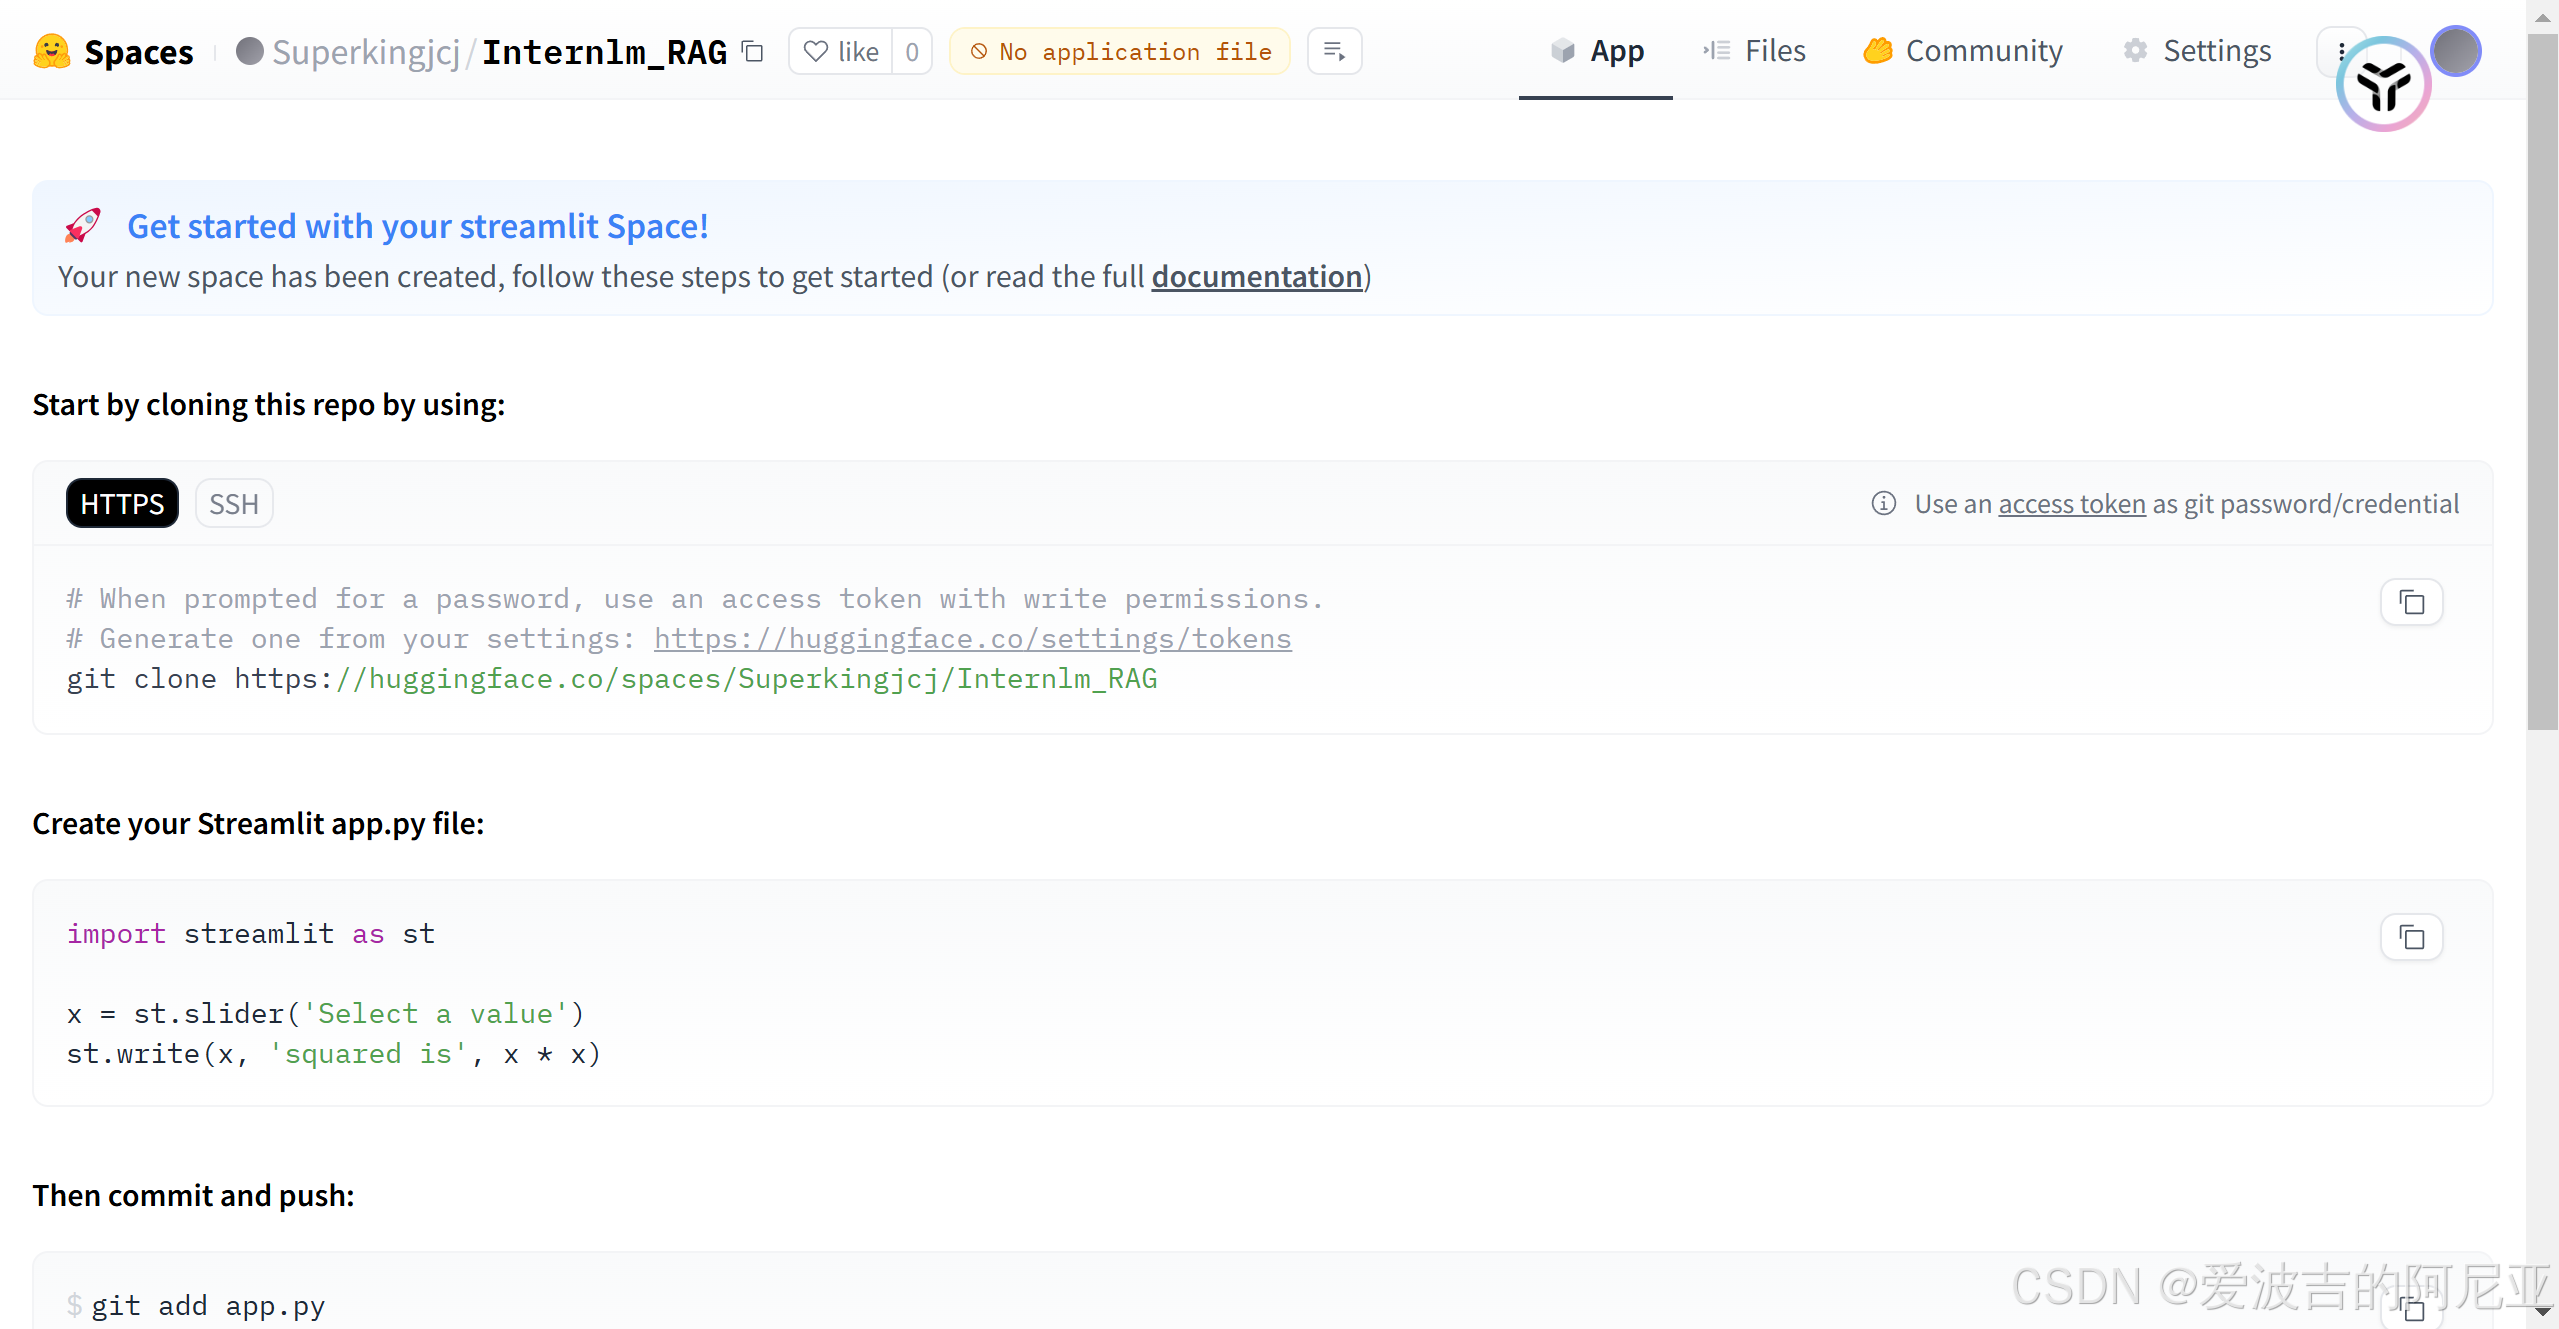
Task: Click the vertical page scrollbar thumb
Action: (2542, 380)
